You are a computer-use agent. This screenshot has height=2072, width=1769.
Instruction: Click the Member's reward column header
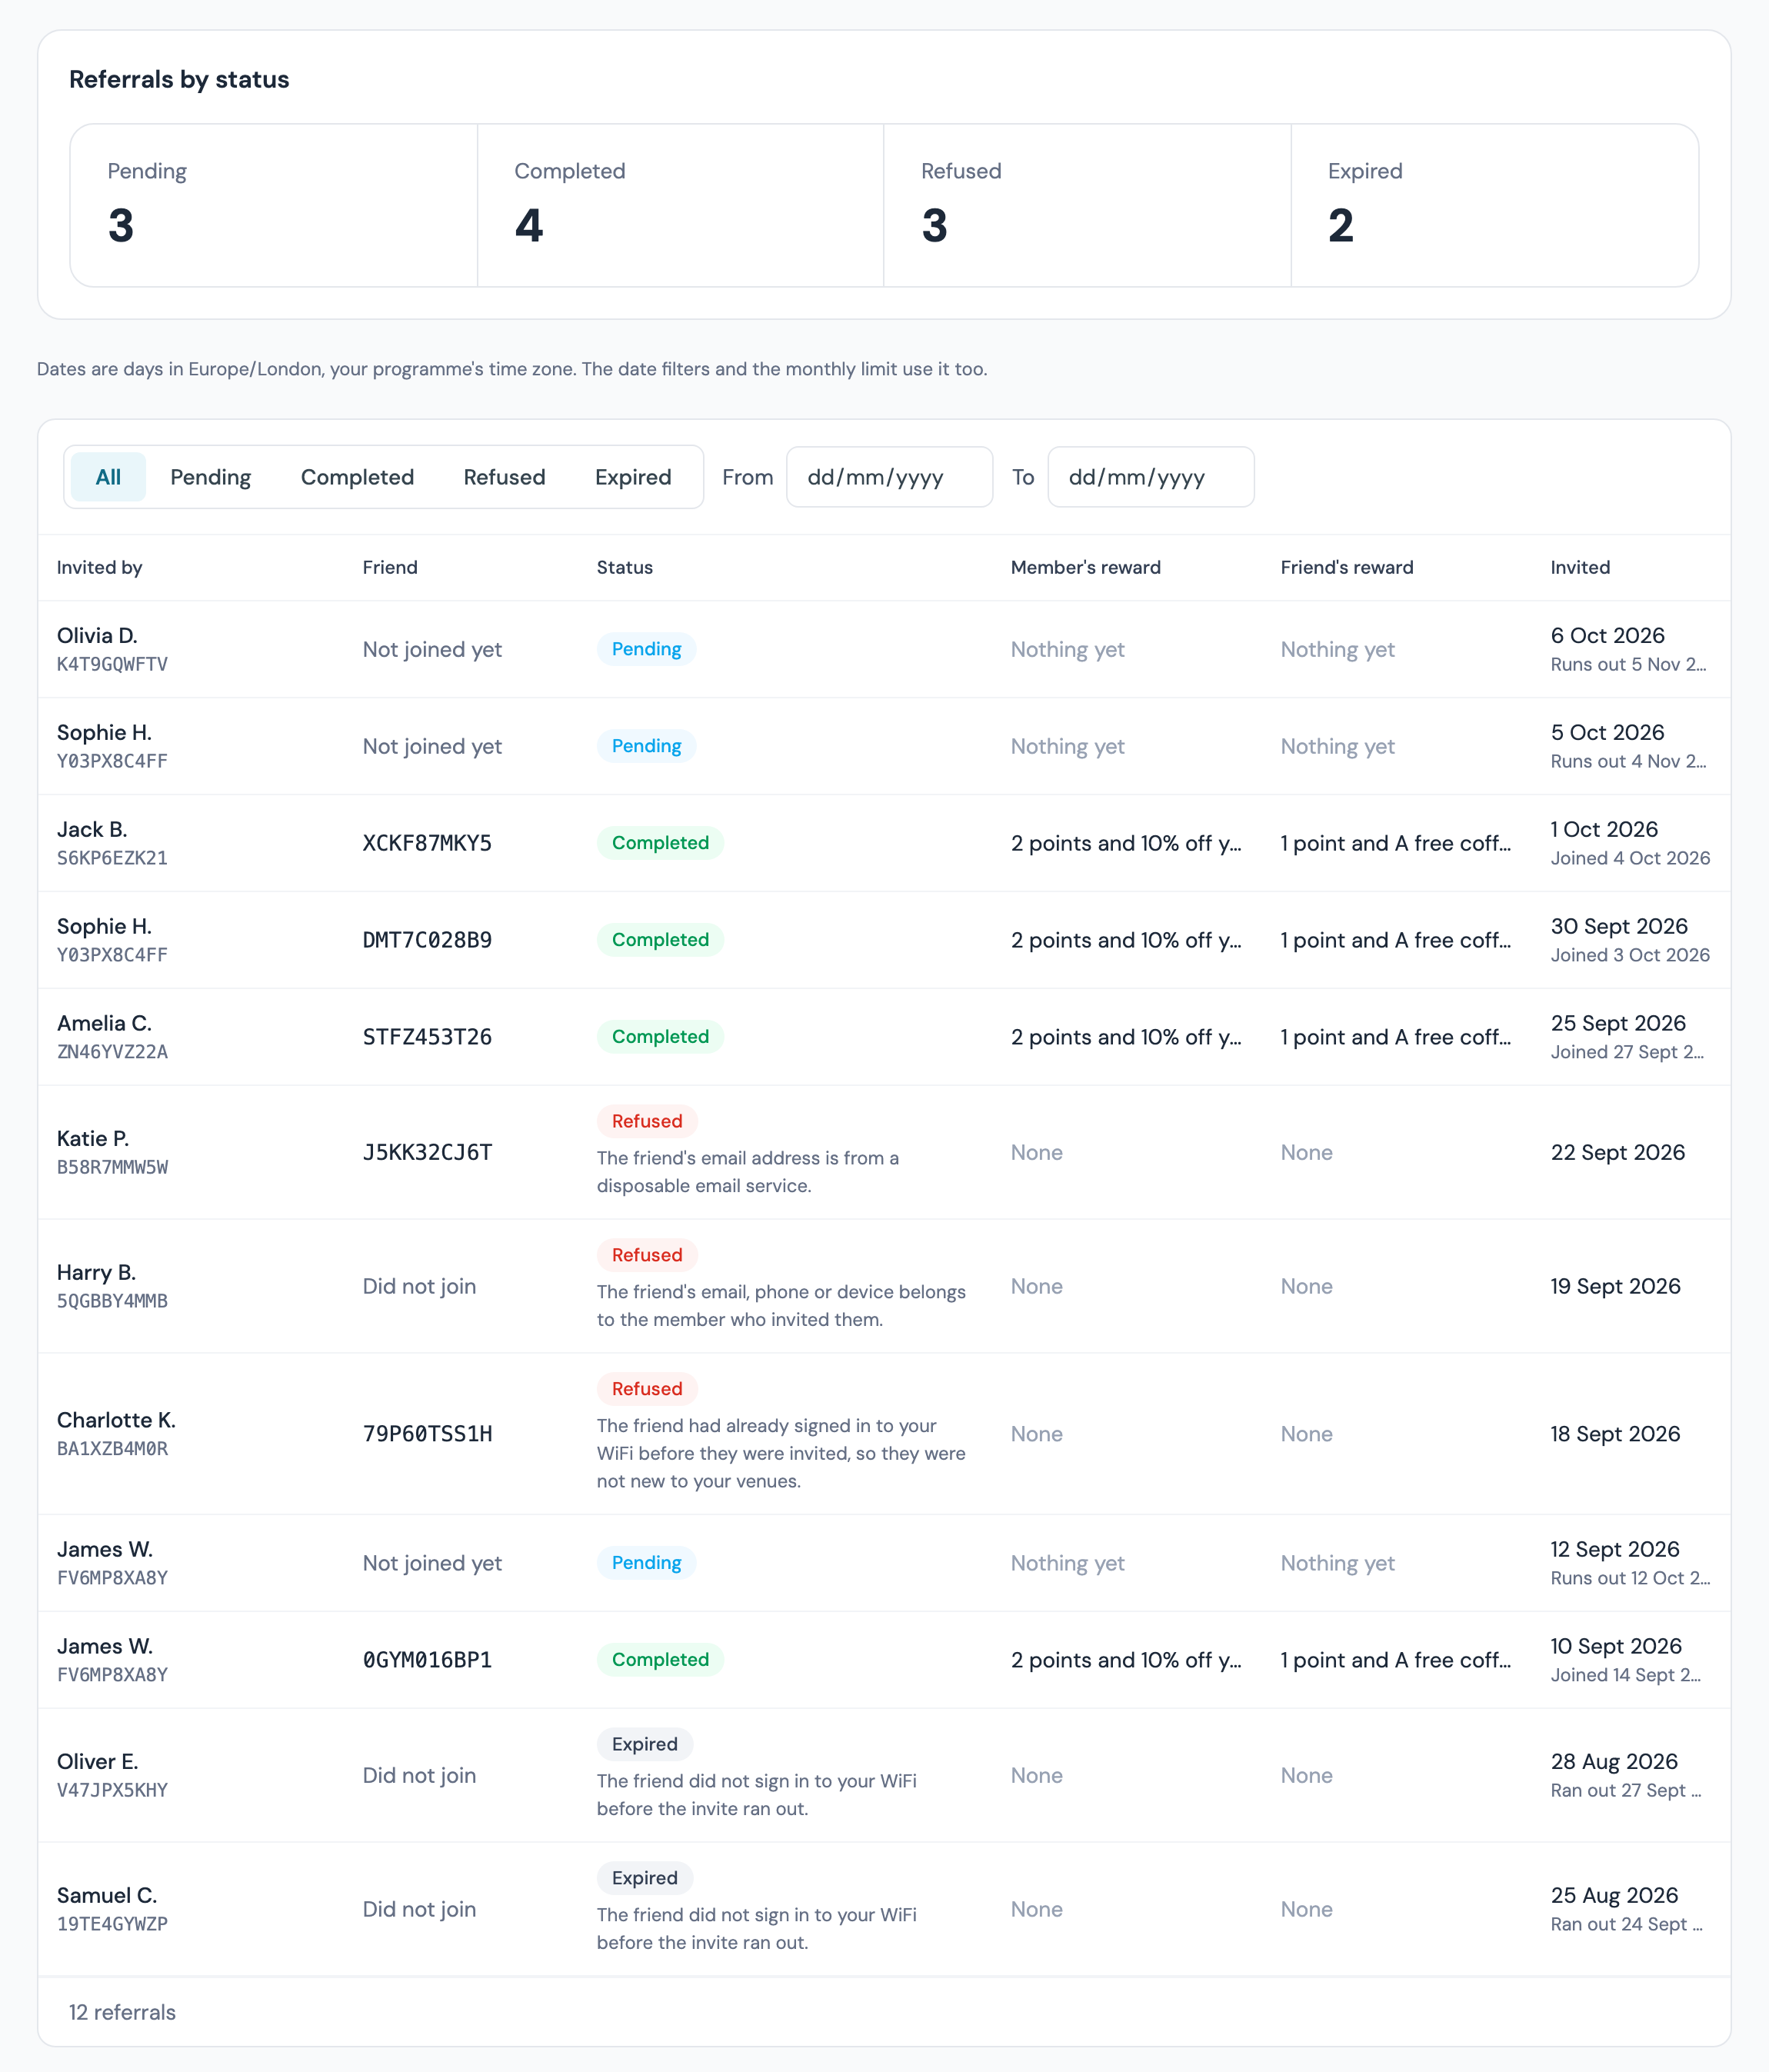pos(1085,567)
